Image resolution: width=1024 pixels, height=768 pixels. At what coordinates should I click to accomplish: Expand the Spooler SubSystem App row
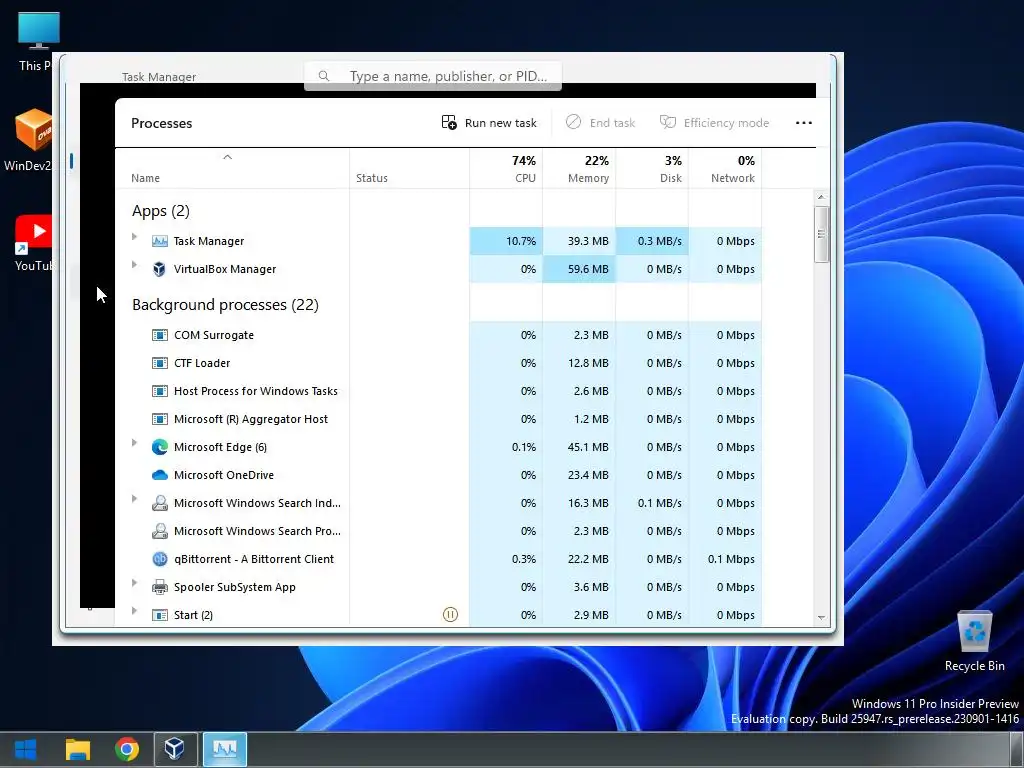pyautogui.click(x=135, y=583)
